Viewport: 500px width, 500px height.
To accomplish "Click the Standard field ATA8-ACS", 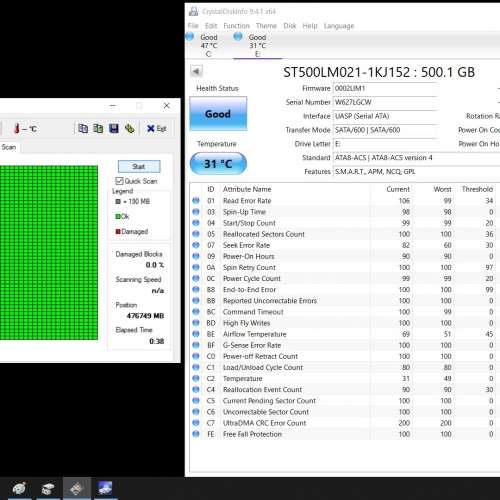I will [x=417, y=158].
